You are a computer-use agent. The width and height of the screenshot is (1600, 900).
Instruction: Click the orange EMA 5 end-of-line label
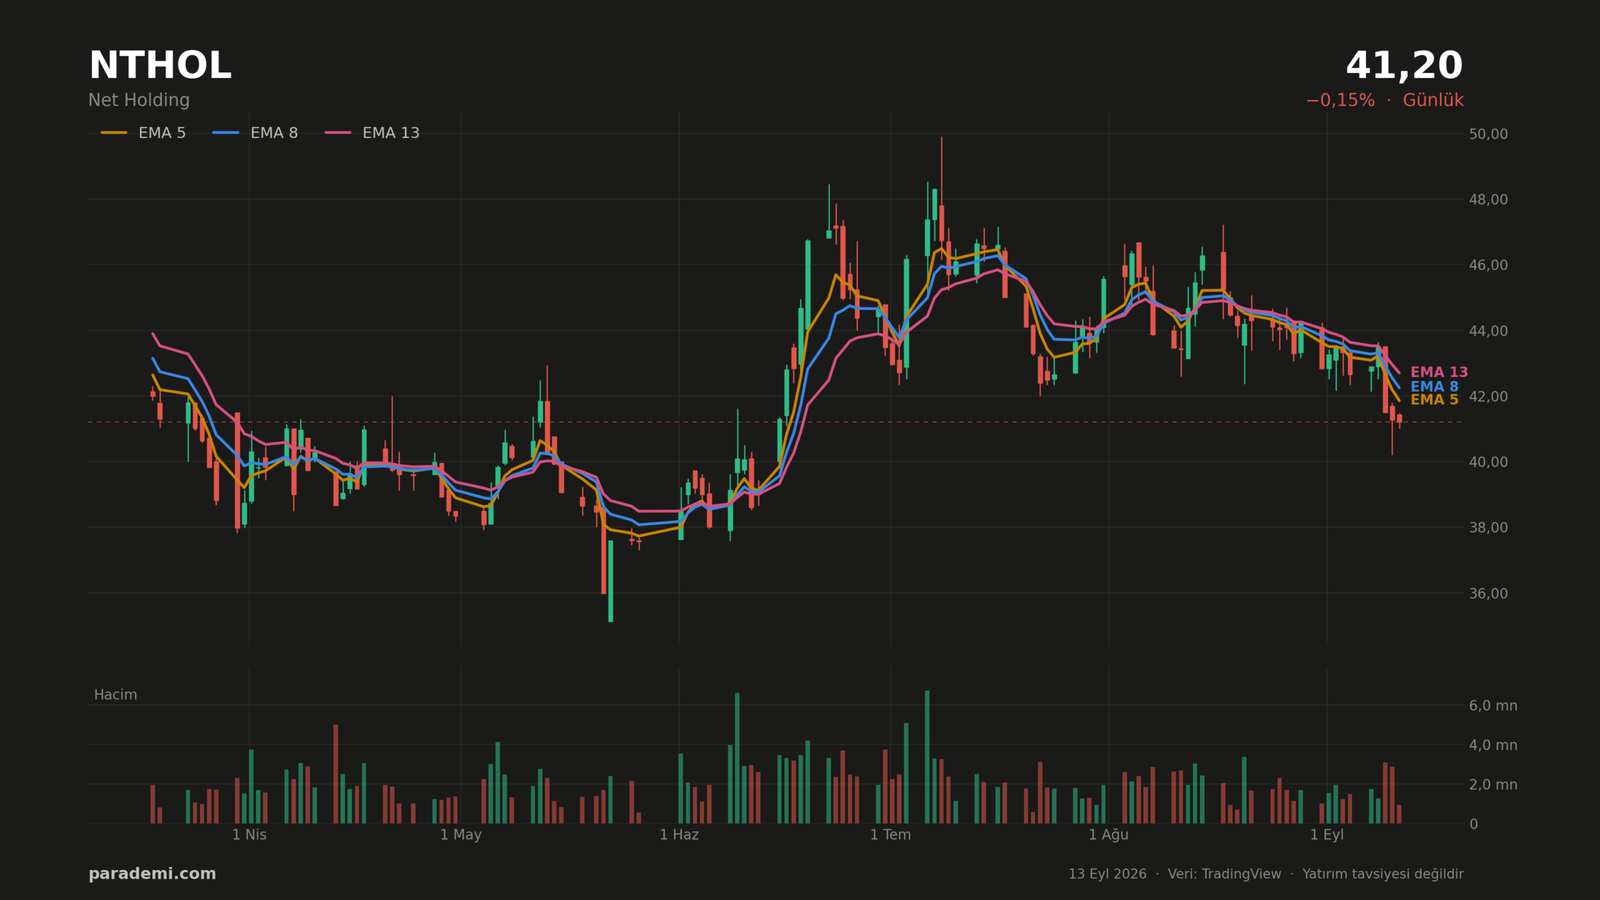pyautogui.click(x=1434, y=400)
